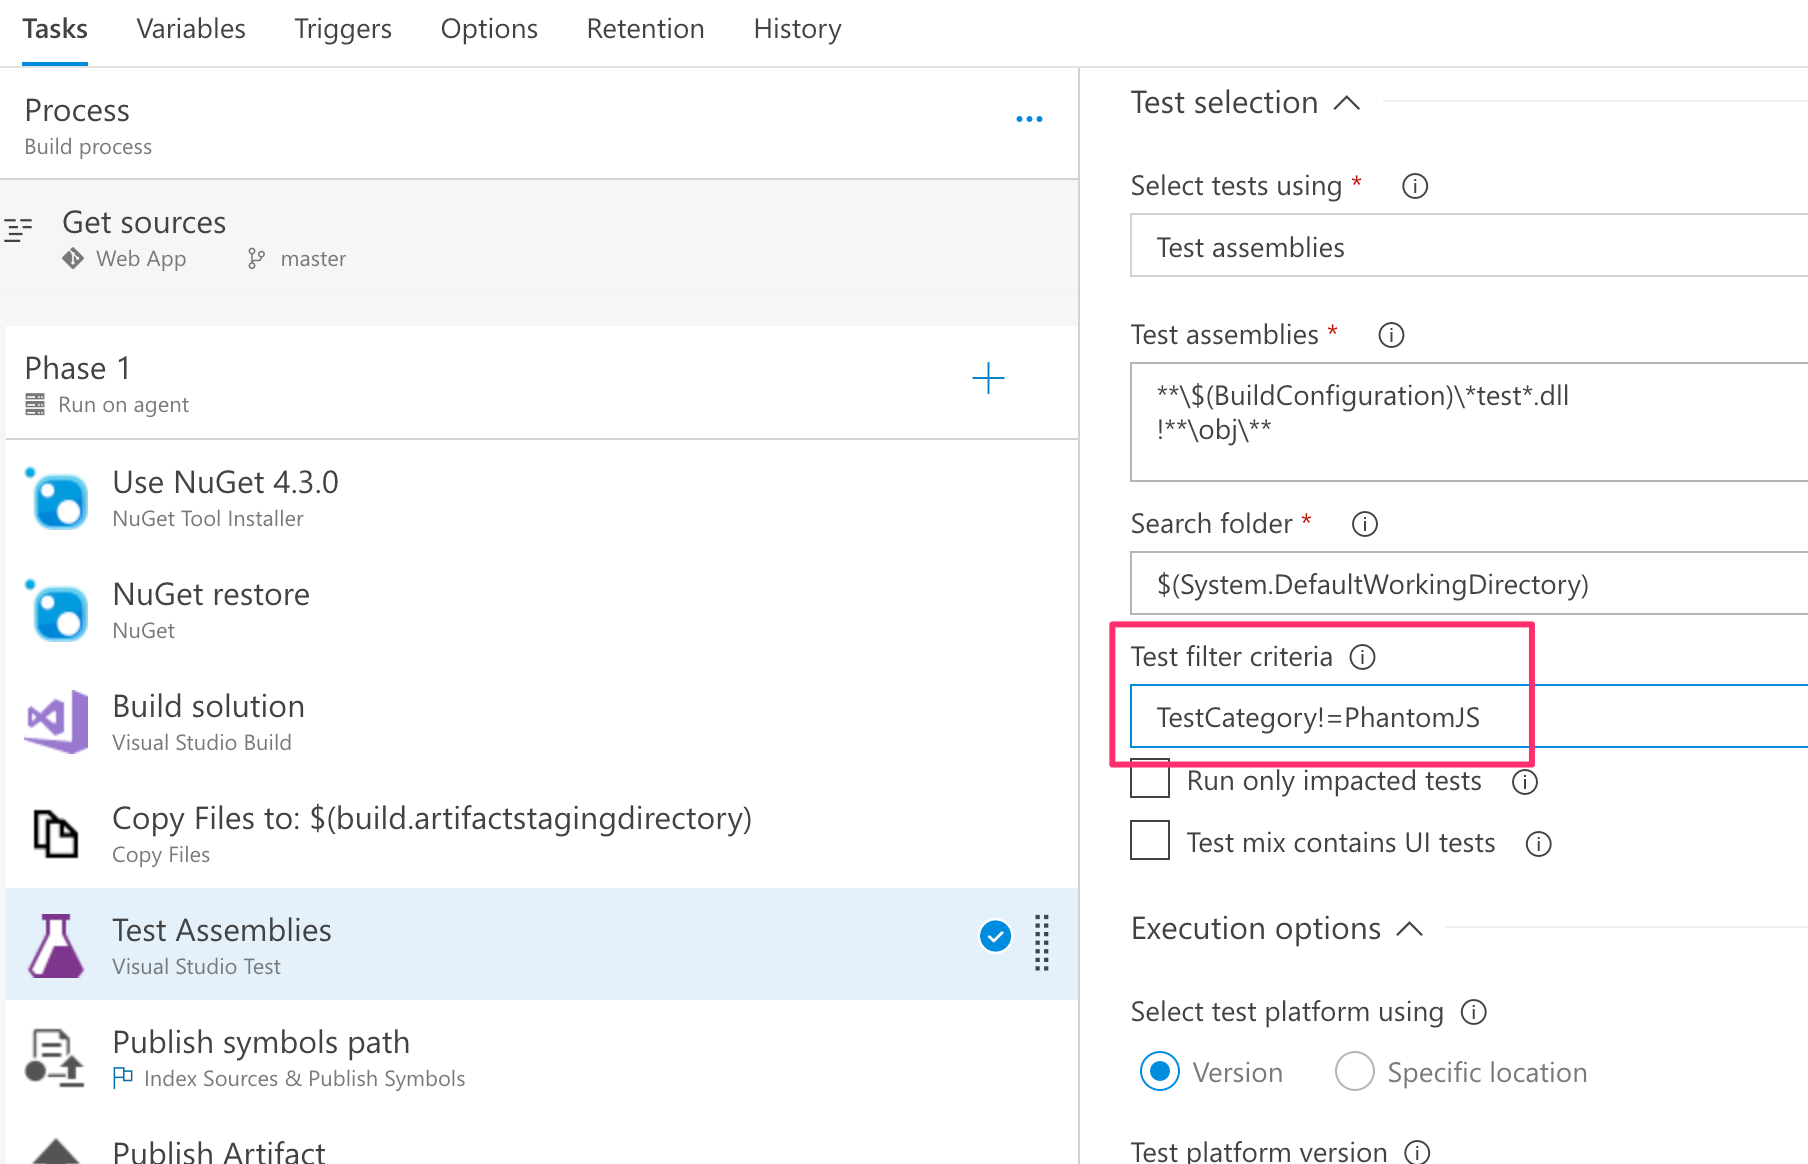Show info for Test mix contains UI tests
Image resolution: width=1808 pixels, height=1164 pixels.
(x=1539, y=844)
